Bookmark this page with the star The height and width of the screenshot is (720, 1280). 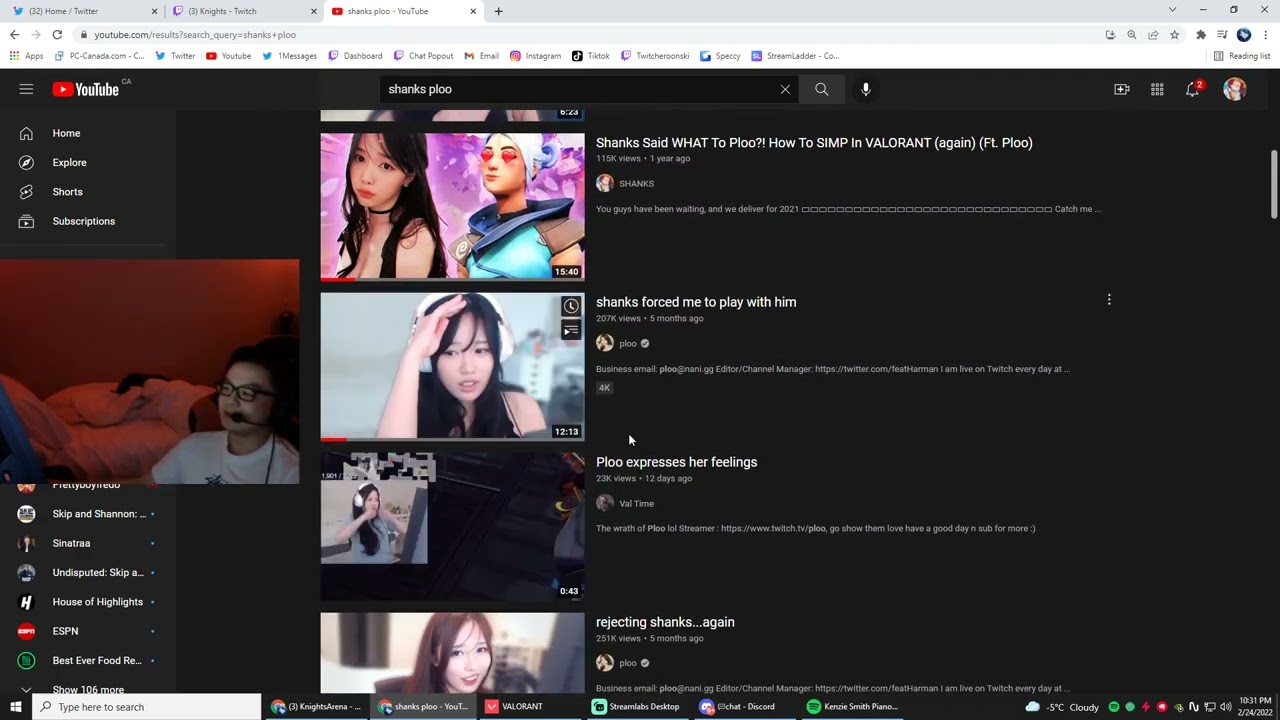1174,34
